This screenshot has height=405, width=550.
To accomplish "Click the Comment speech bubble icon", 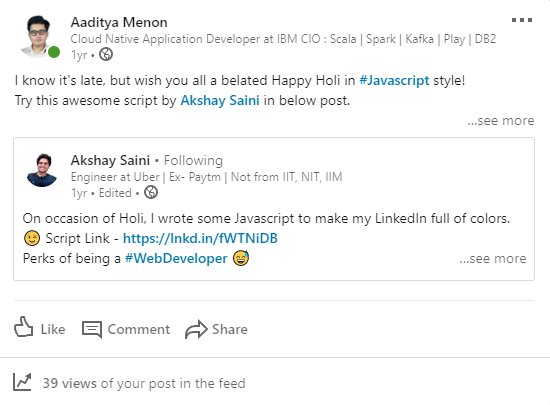I will pos(92,329).
